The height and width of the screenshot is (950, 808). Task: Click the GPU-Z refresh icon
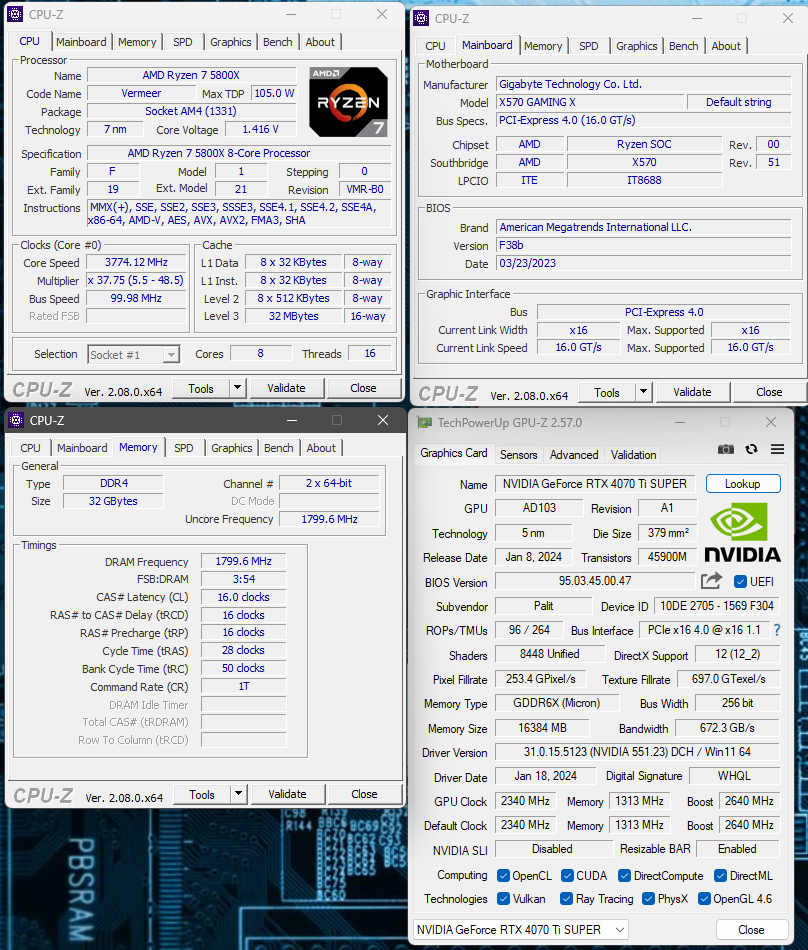pyautogui.click(x=752, y=449)
